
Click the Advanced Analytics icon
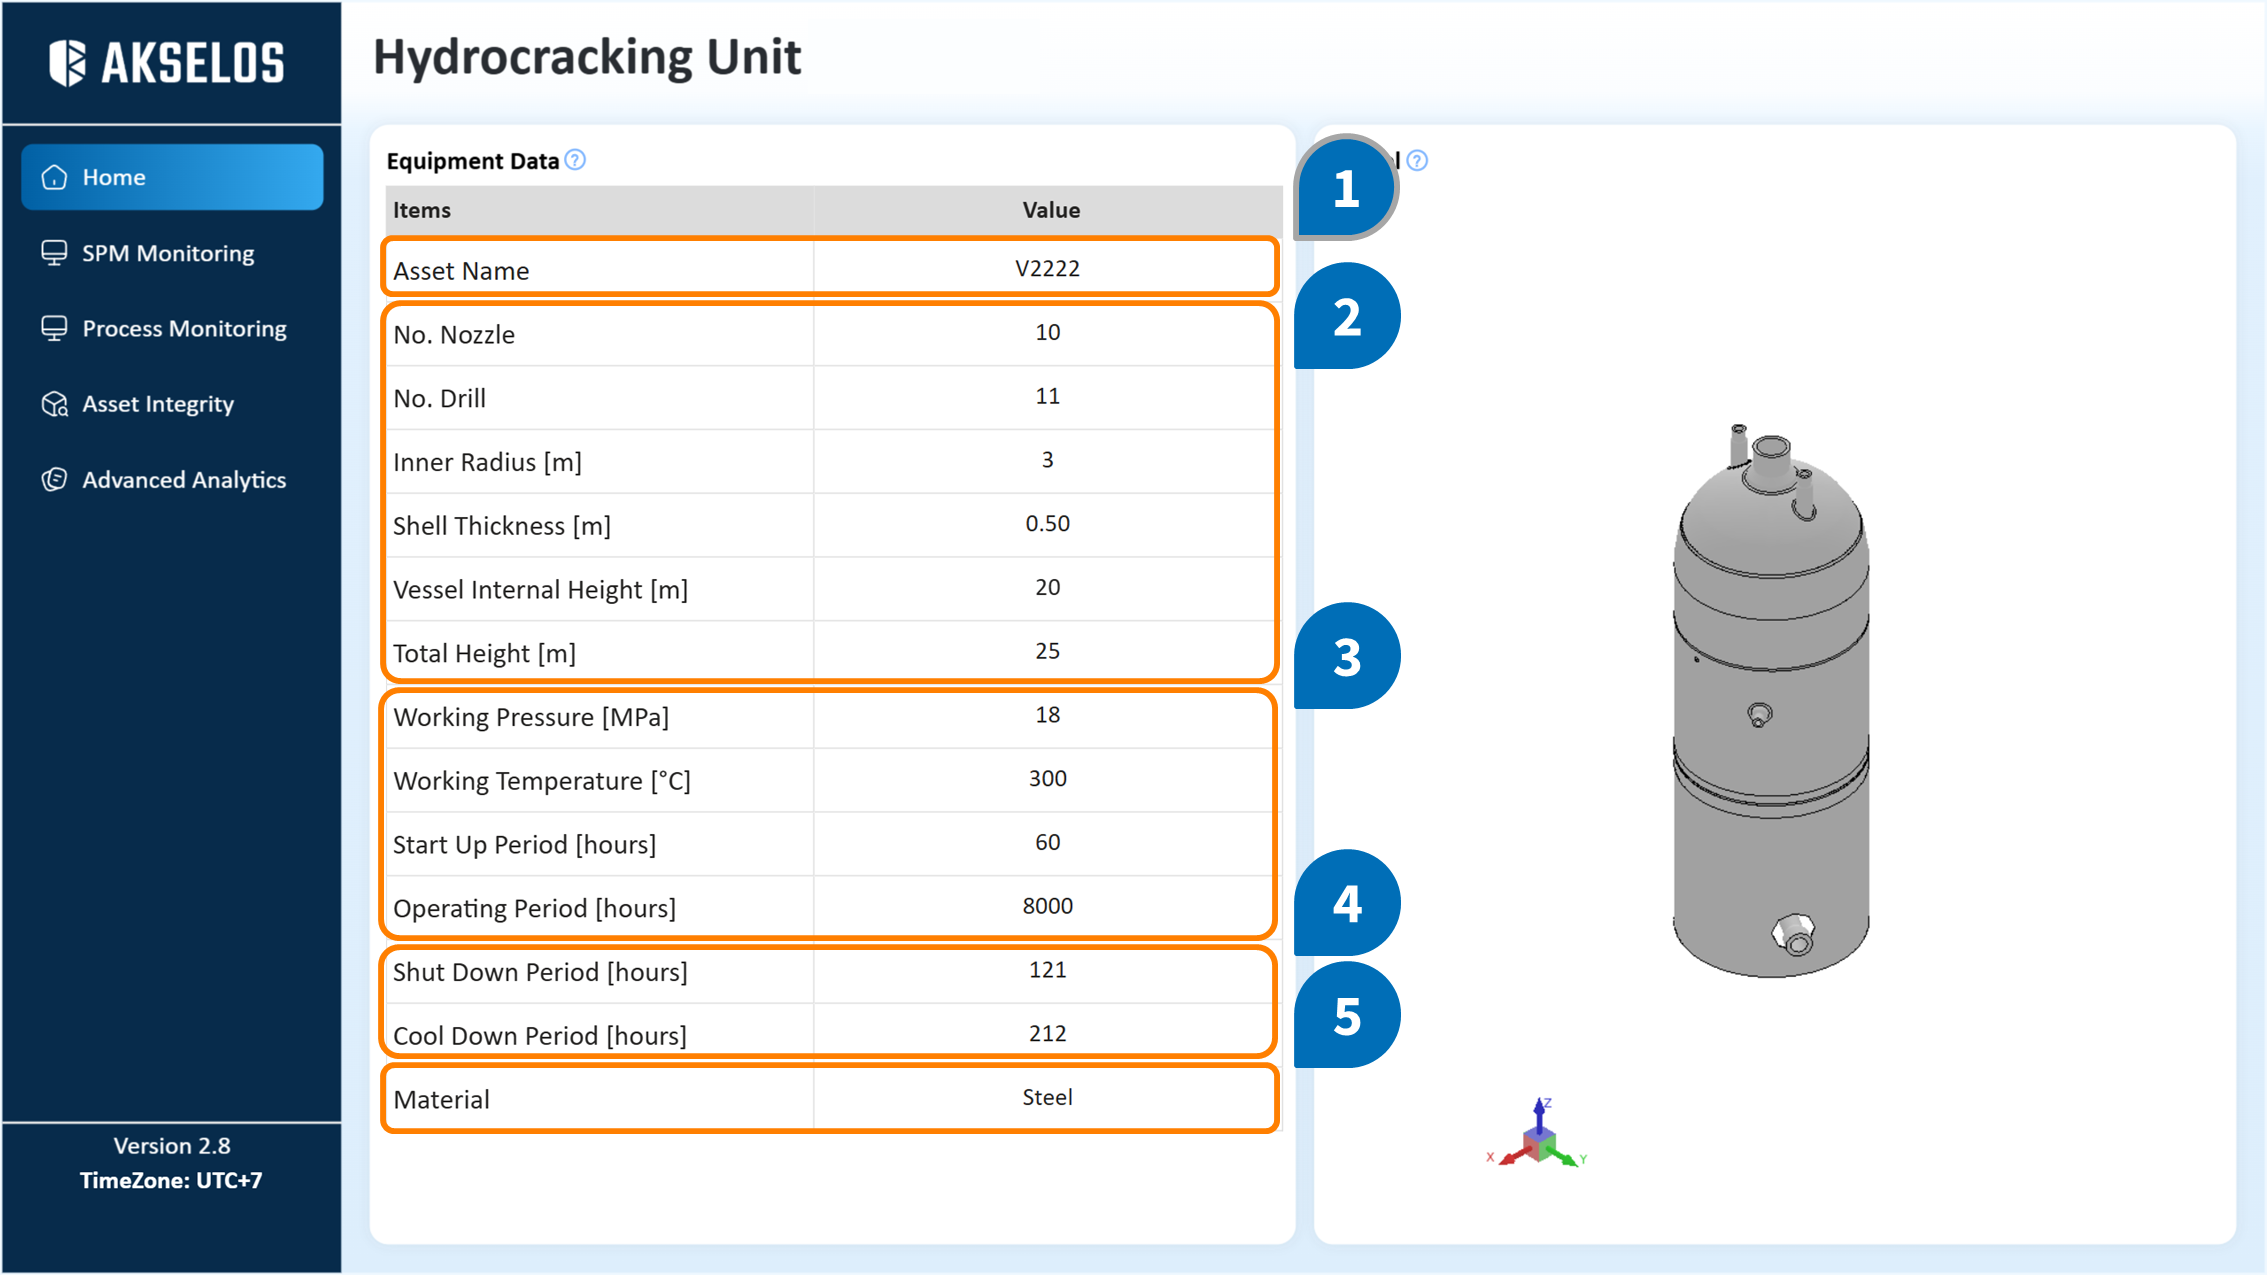click(54, 480)
